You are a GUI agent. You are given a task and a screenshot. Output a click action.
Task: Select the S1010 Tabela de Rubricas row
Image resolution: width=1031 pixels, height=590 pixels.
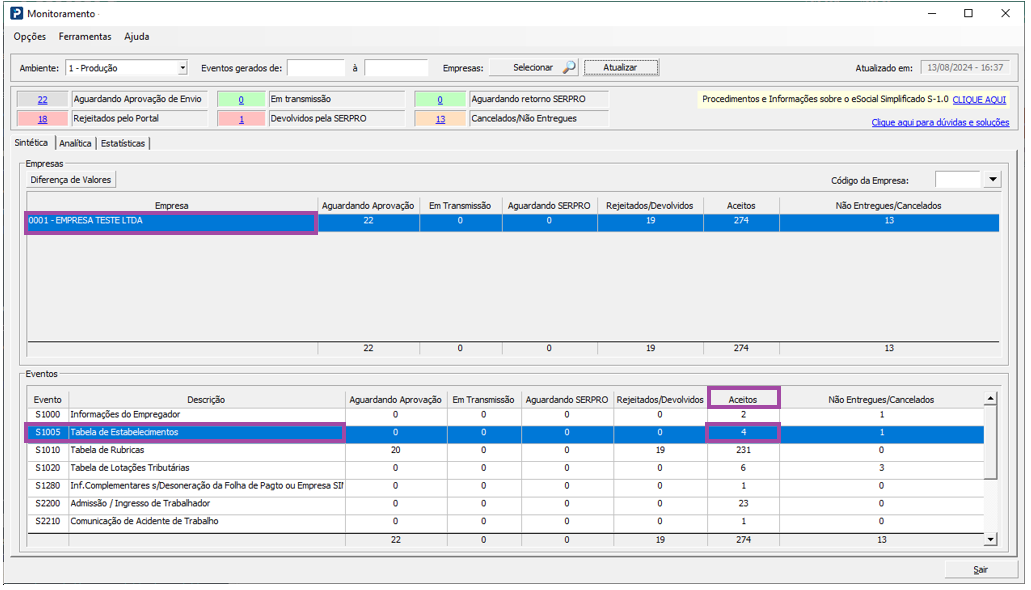pyautogui.click(x=505, y=450)
